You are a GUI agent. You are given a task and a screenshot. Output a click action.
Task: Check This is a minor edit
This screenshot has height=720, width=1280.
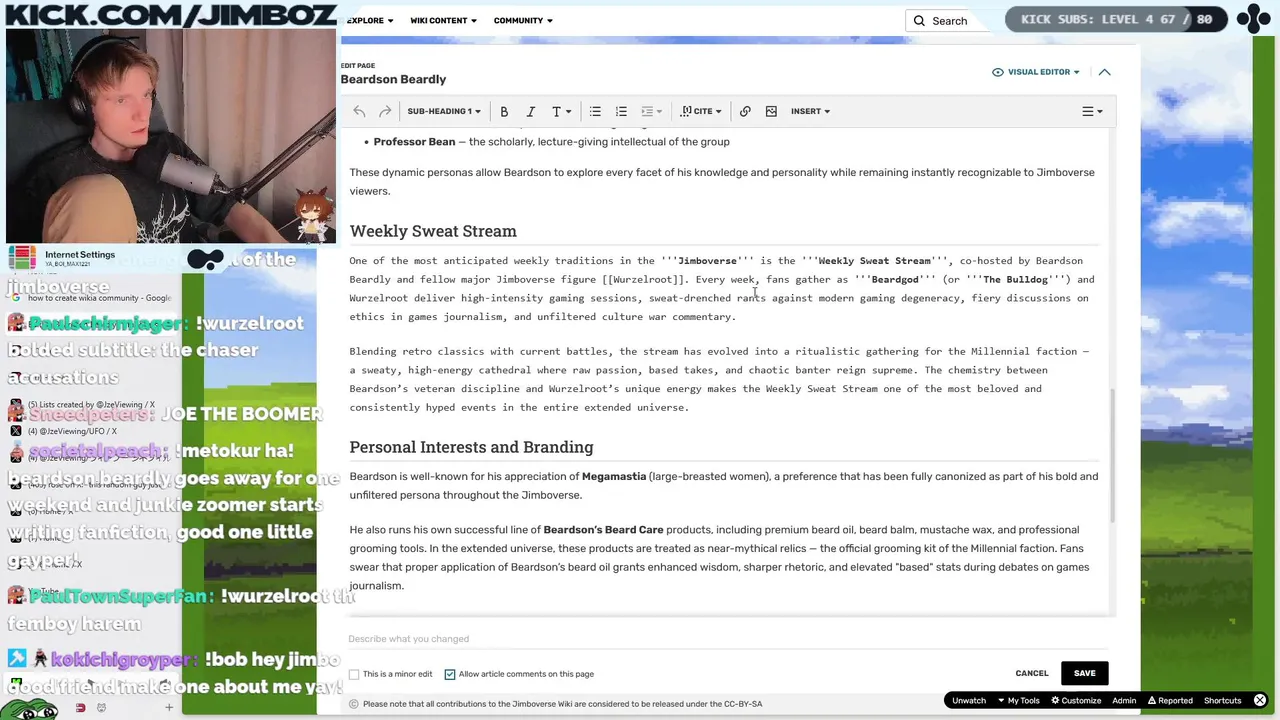[354, 674]
